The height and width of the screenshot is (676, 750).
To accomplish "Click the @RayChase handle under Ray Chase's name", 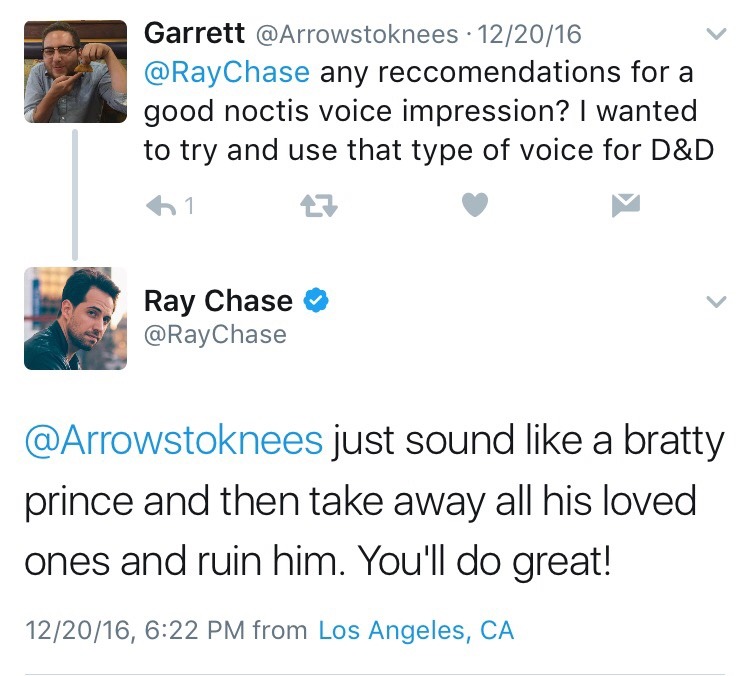I will pos(215,334).
